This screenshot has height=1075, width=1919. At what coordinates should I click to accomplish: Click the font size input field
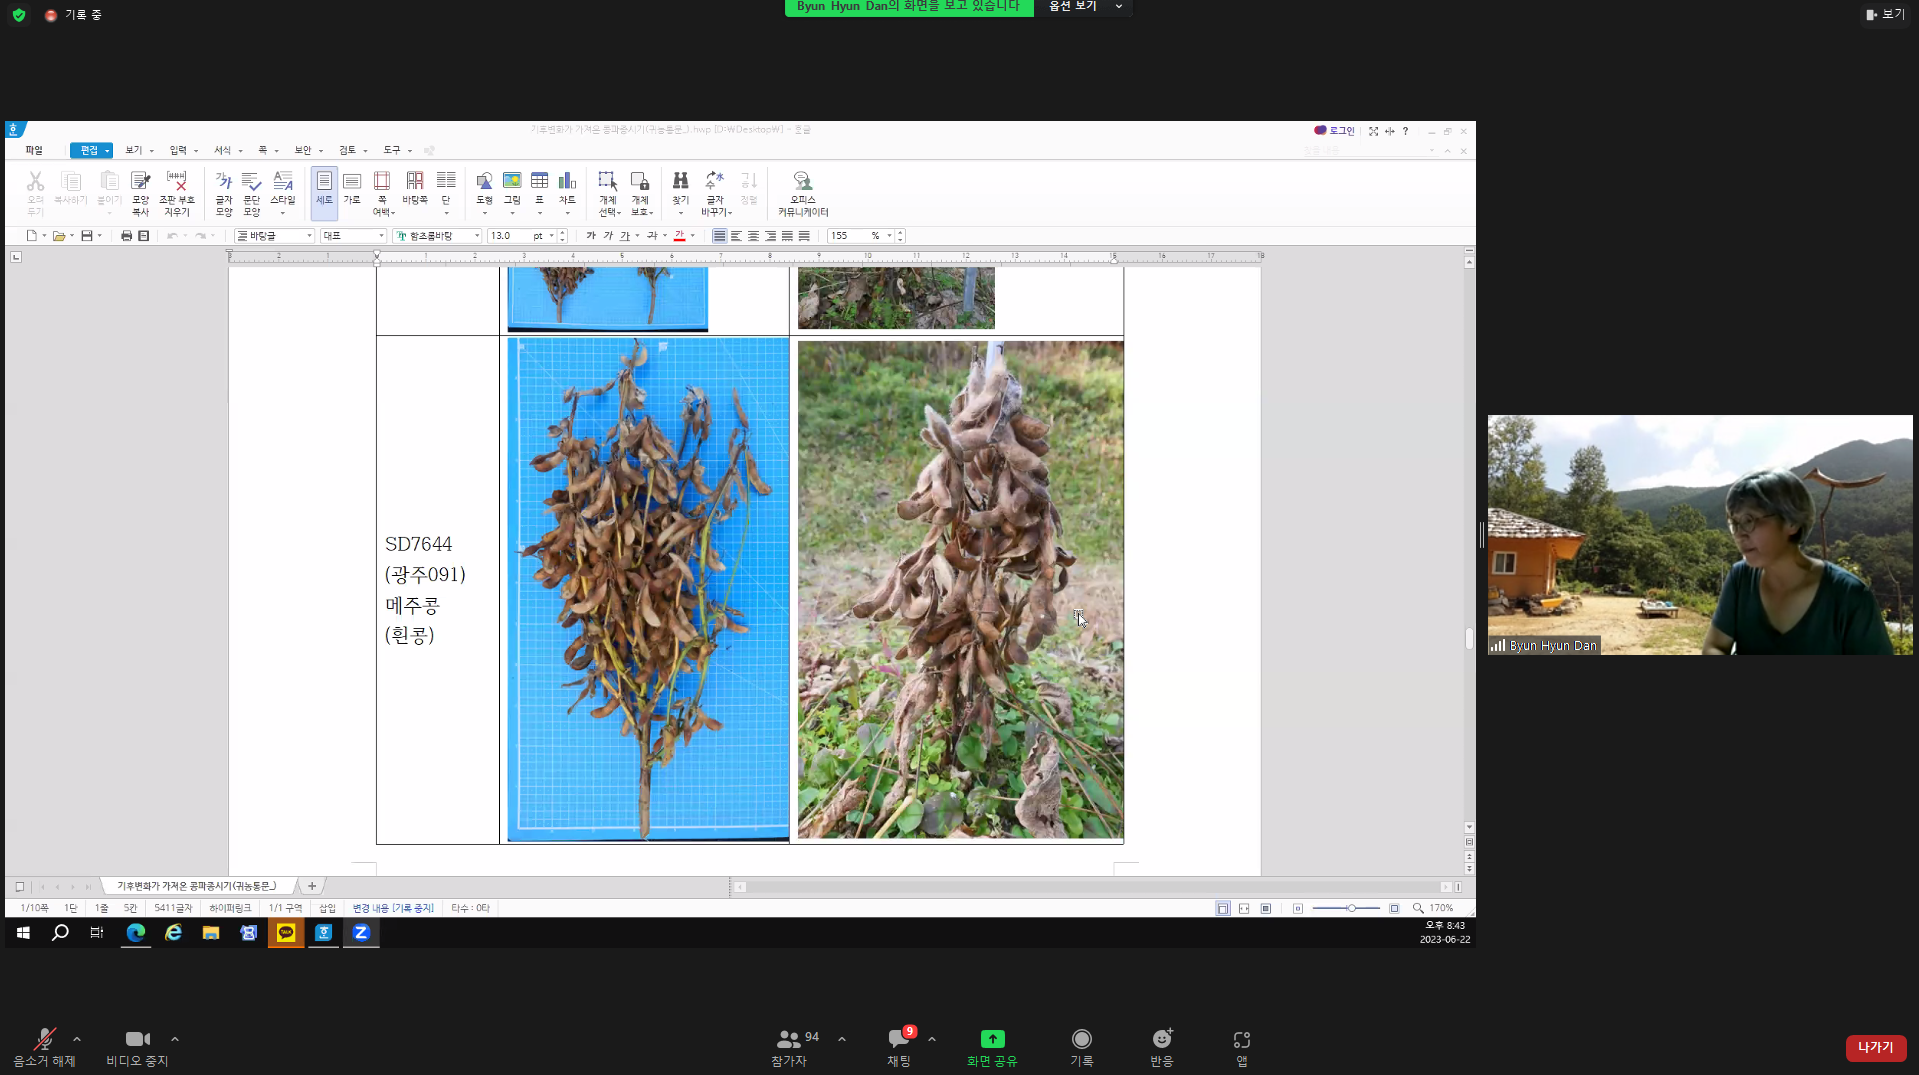(509, 236)
